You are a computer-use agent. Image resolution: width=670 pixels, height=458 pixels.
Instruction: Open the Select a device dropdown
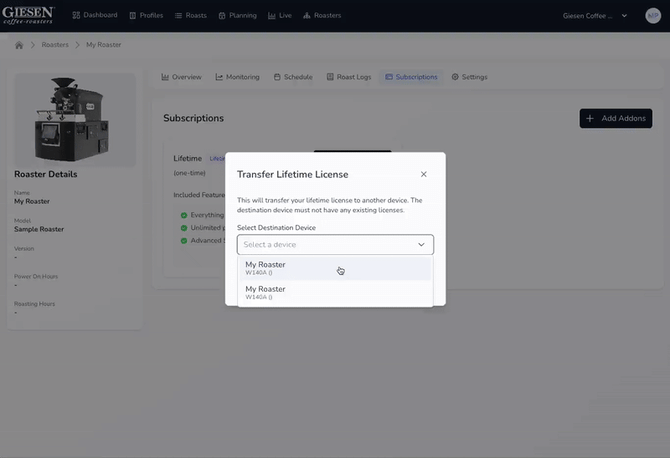pyautogui.click(x=335, y=244)
